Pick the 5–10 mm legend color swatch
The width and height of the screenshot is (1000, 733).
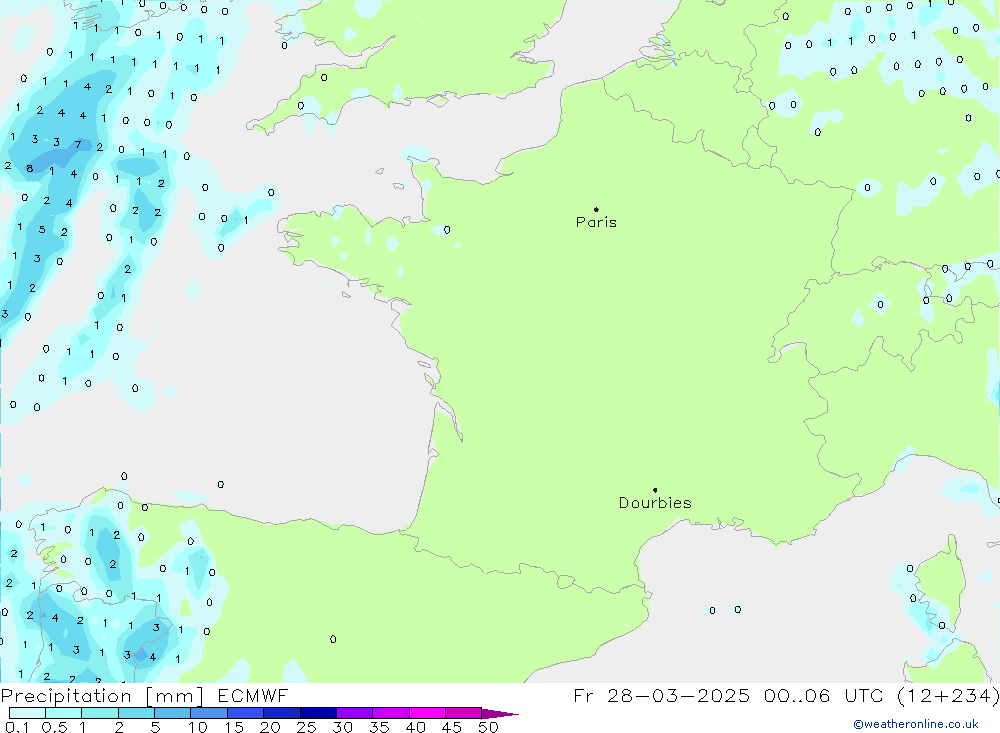pyautogui.click(x=173, y=713)
